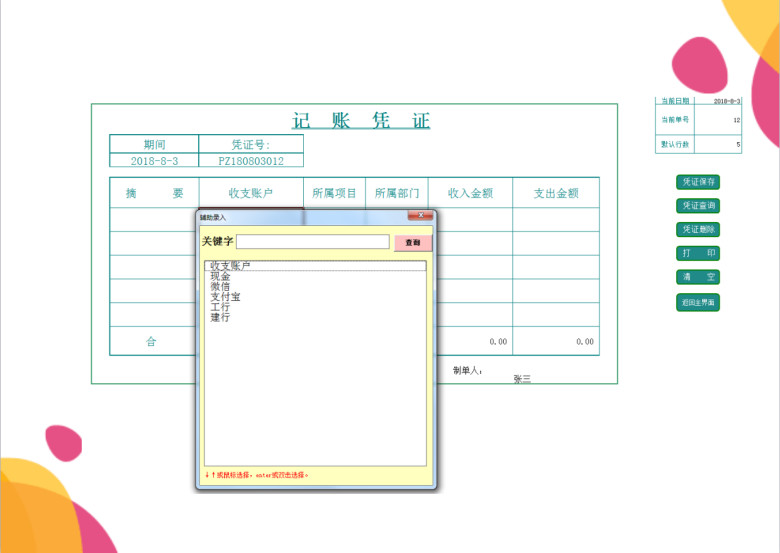Click the 查询 button in the dialog
780x553 pixels.
point(413,243)
